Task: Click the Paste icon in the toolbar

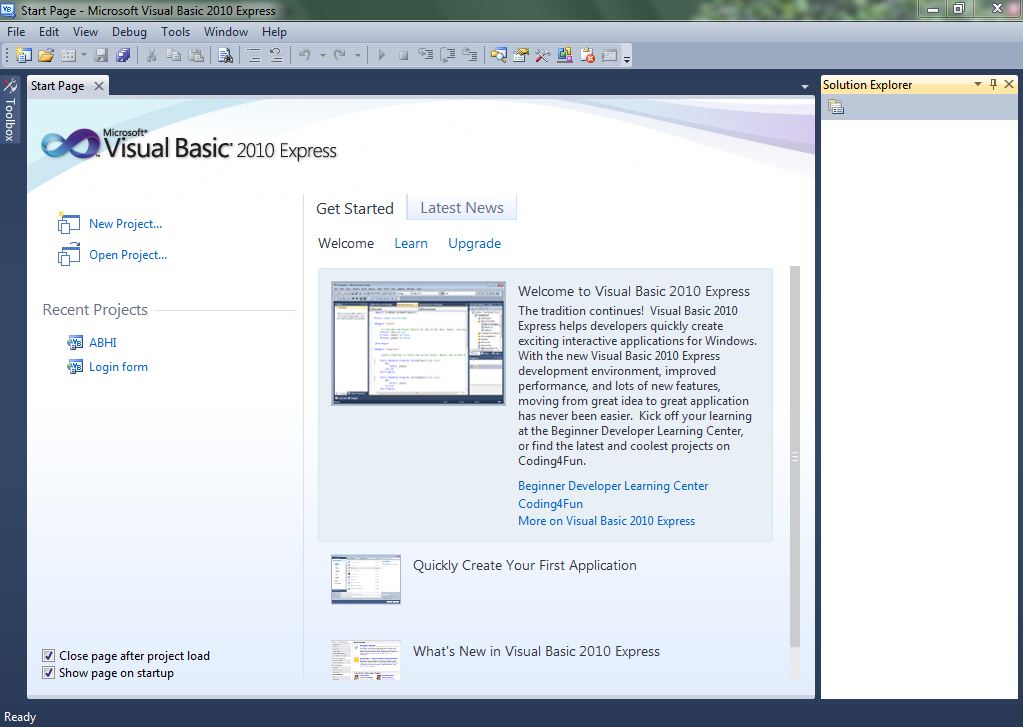Action: click(x=196, y=55)
